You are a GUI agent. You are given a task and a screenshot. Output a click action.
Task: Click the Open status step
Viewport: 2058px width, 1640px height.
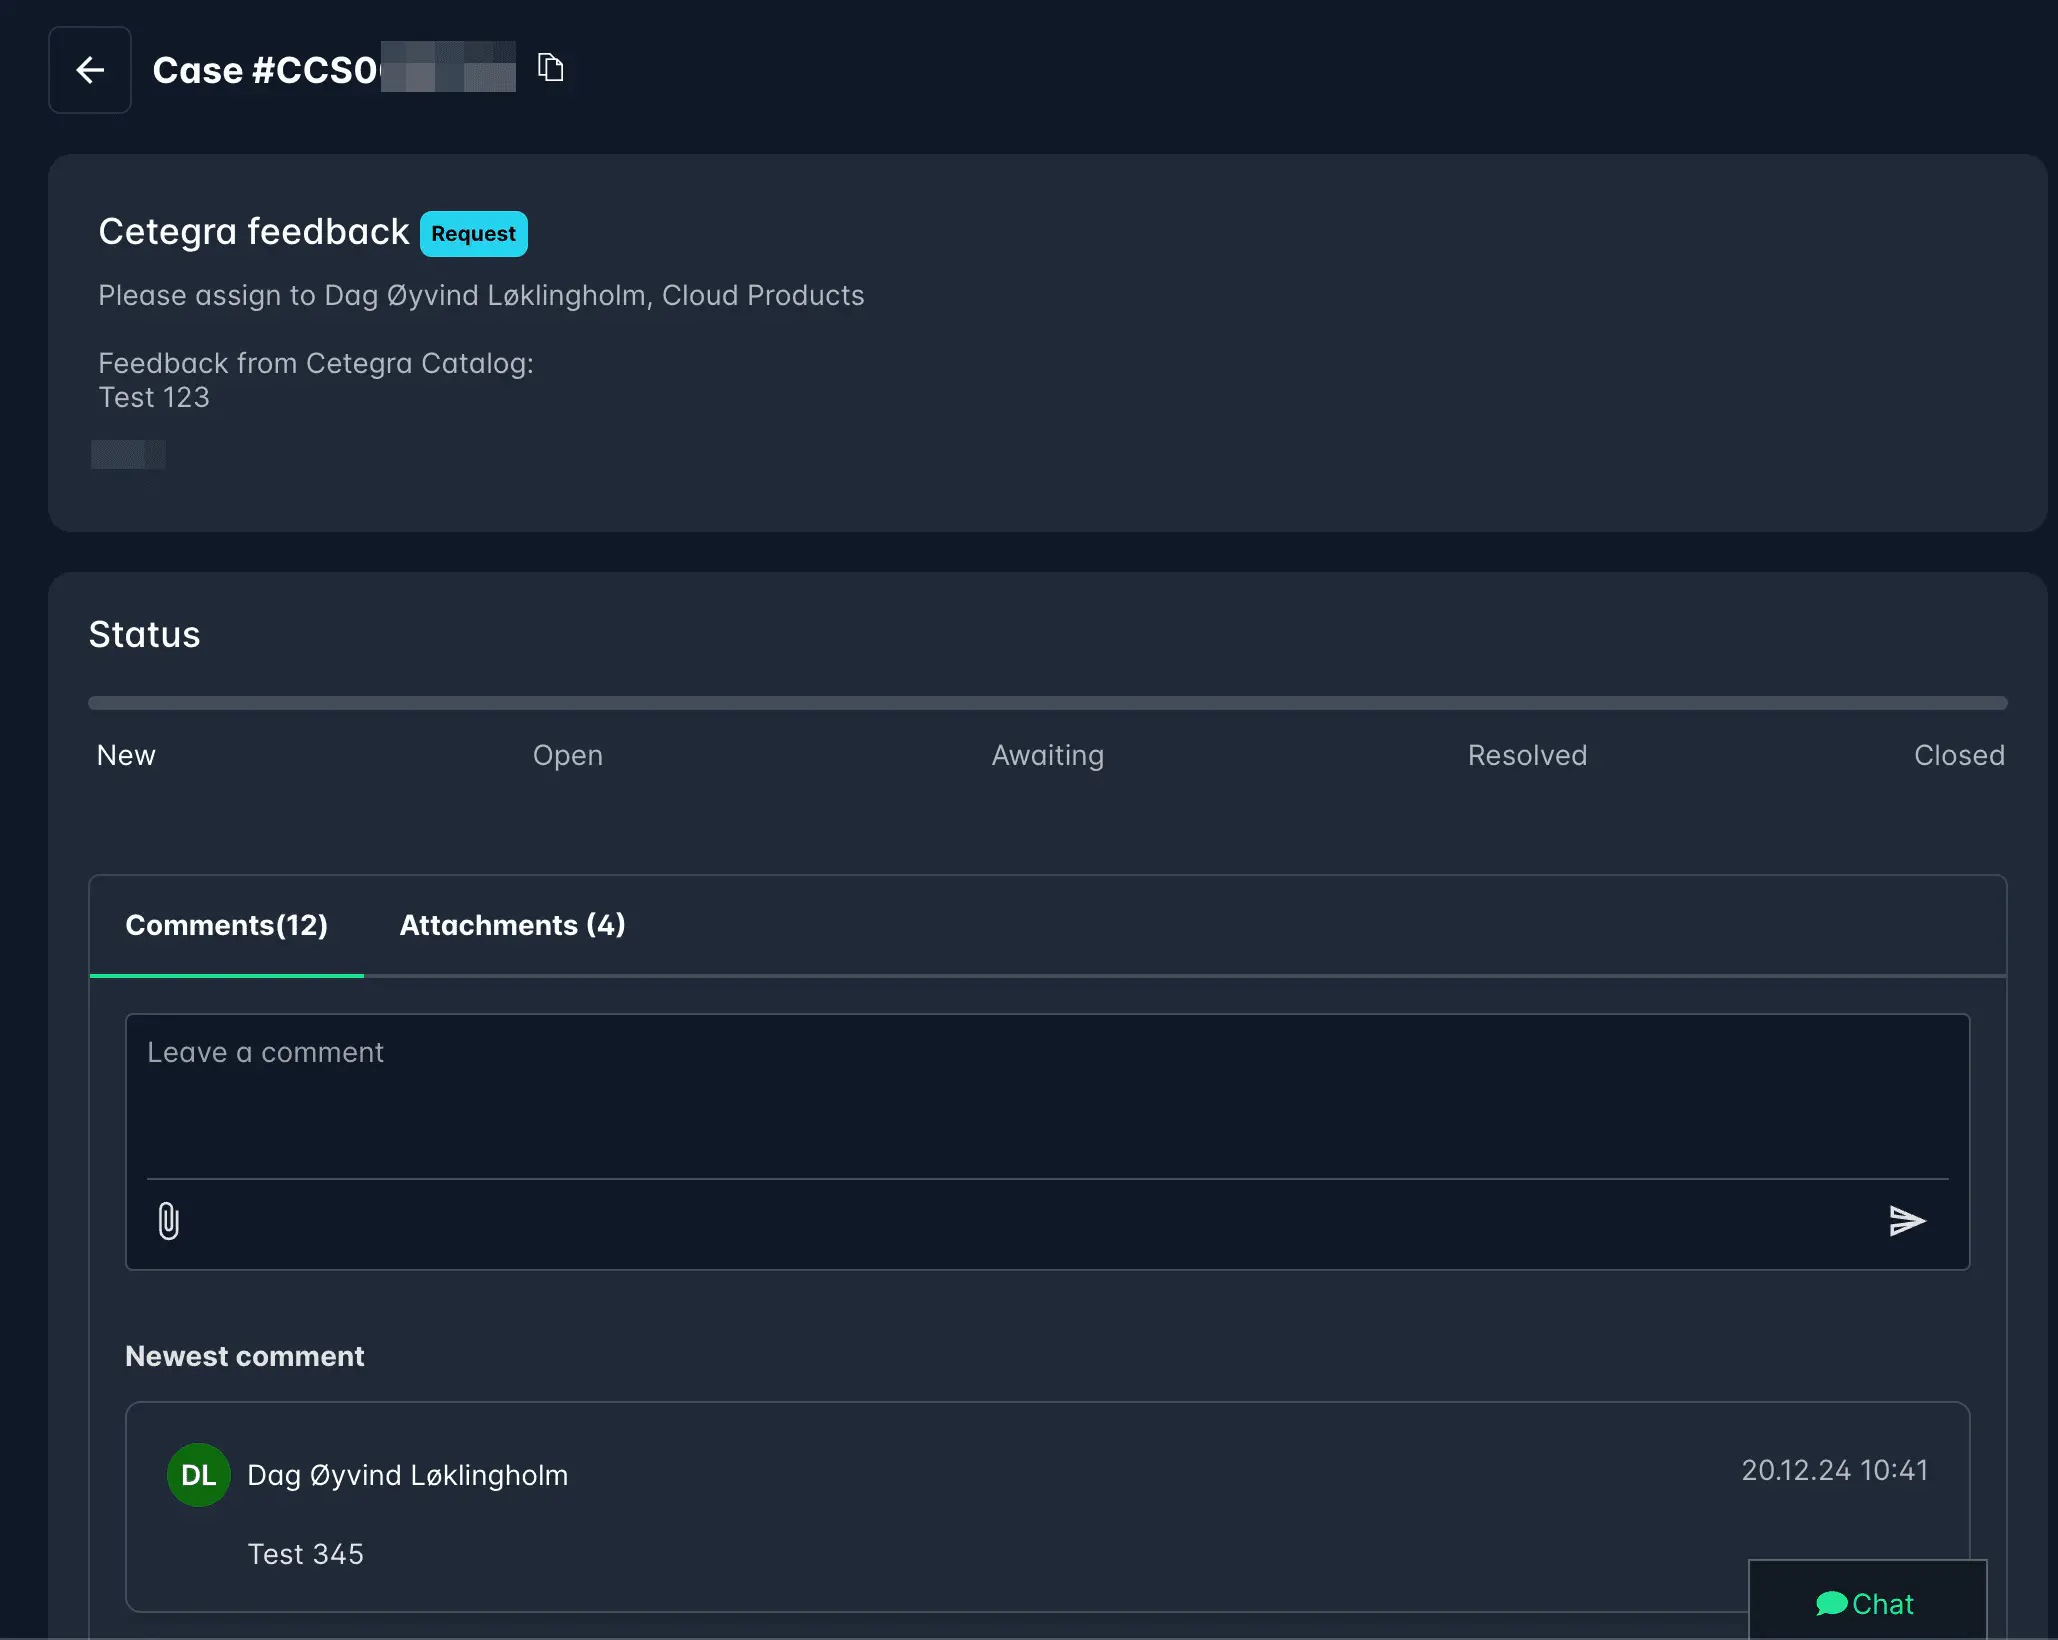(x=568, y=755)
